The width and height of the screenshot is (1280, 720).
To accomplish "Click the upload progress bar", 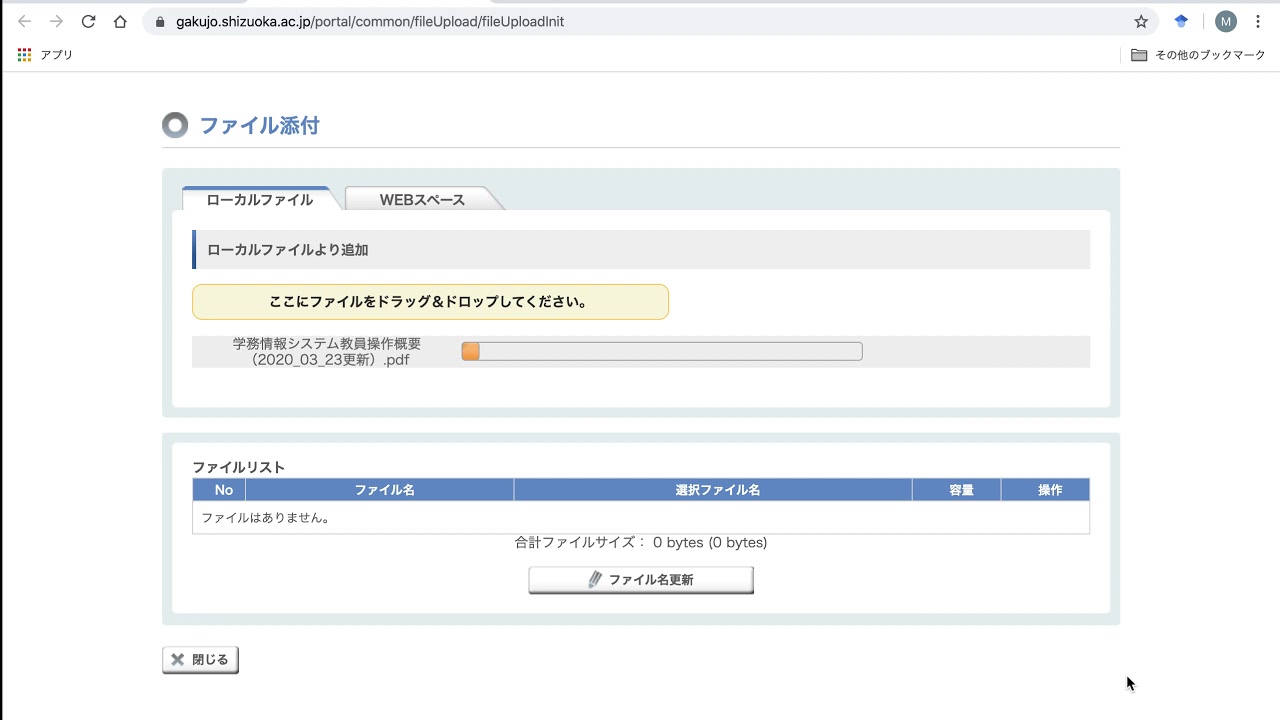I will click(x=661, y=351).
